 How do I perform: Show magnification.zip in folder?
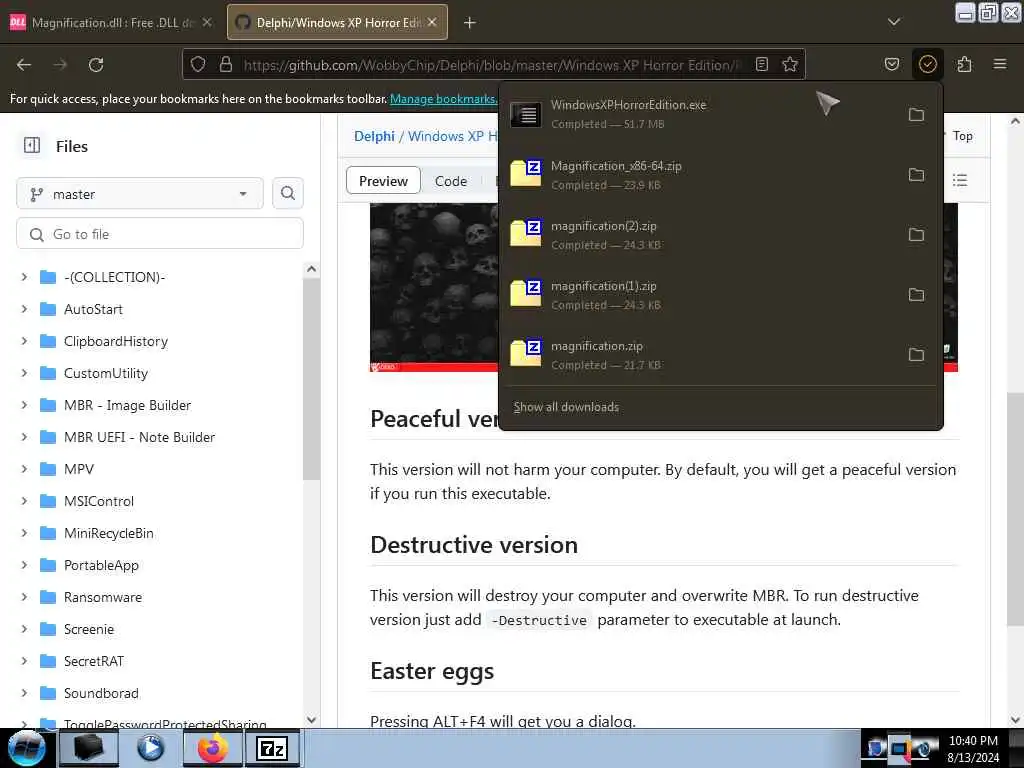[x=916, y=355]
